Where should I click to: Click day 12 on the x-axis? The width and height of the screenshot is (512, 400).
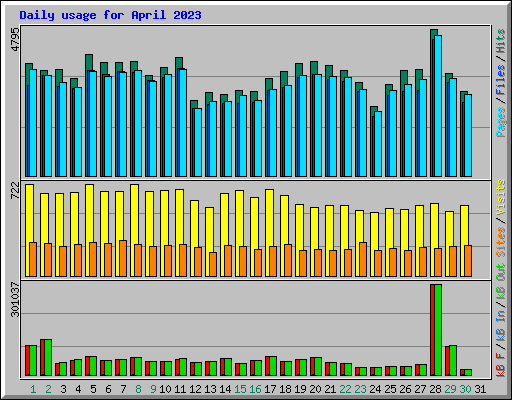pos(195,389)
